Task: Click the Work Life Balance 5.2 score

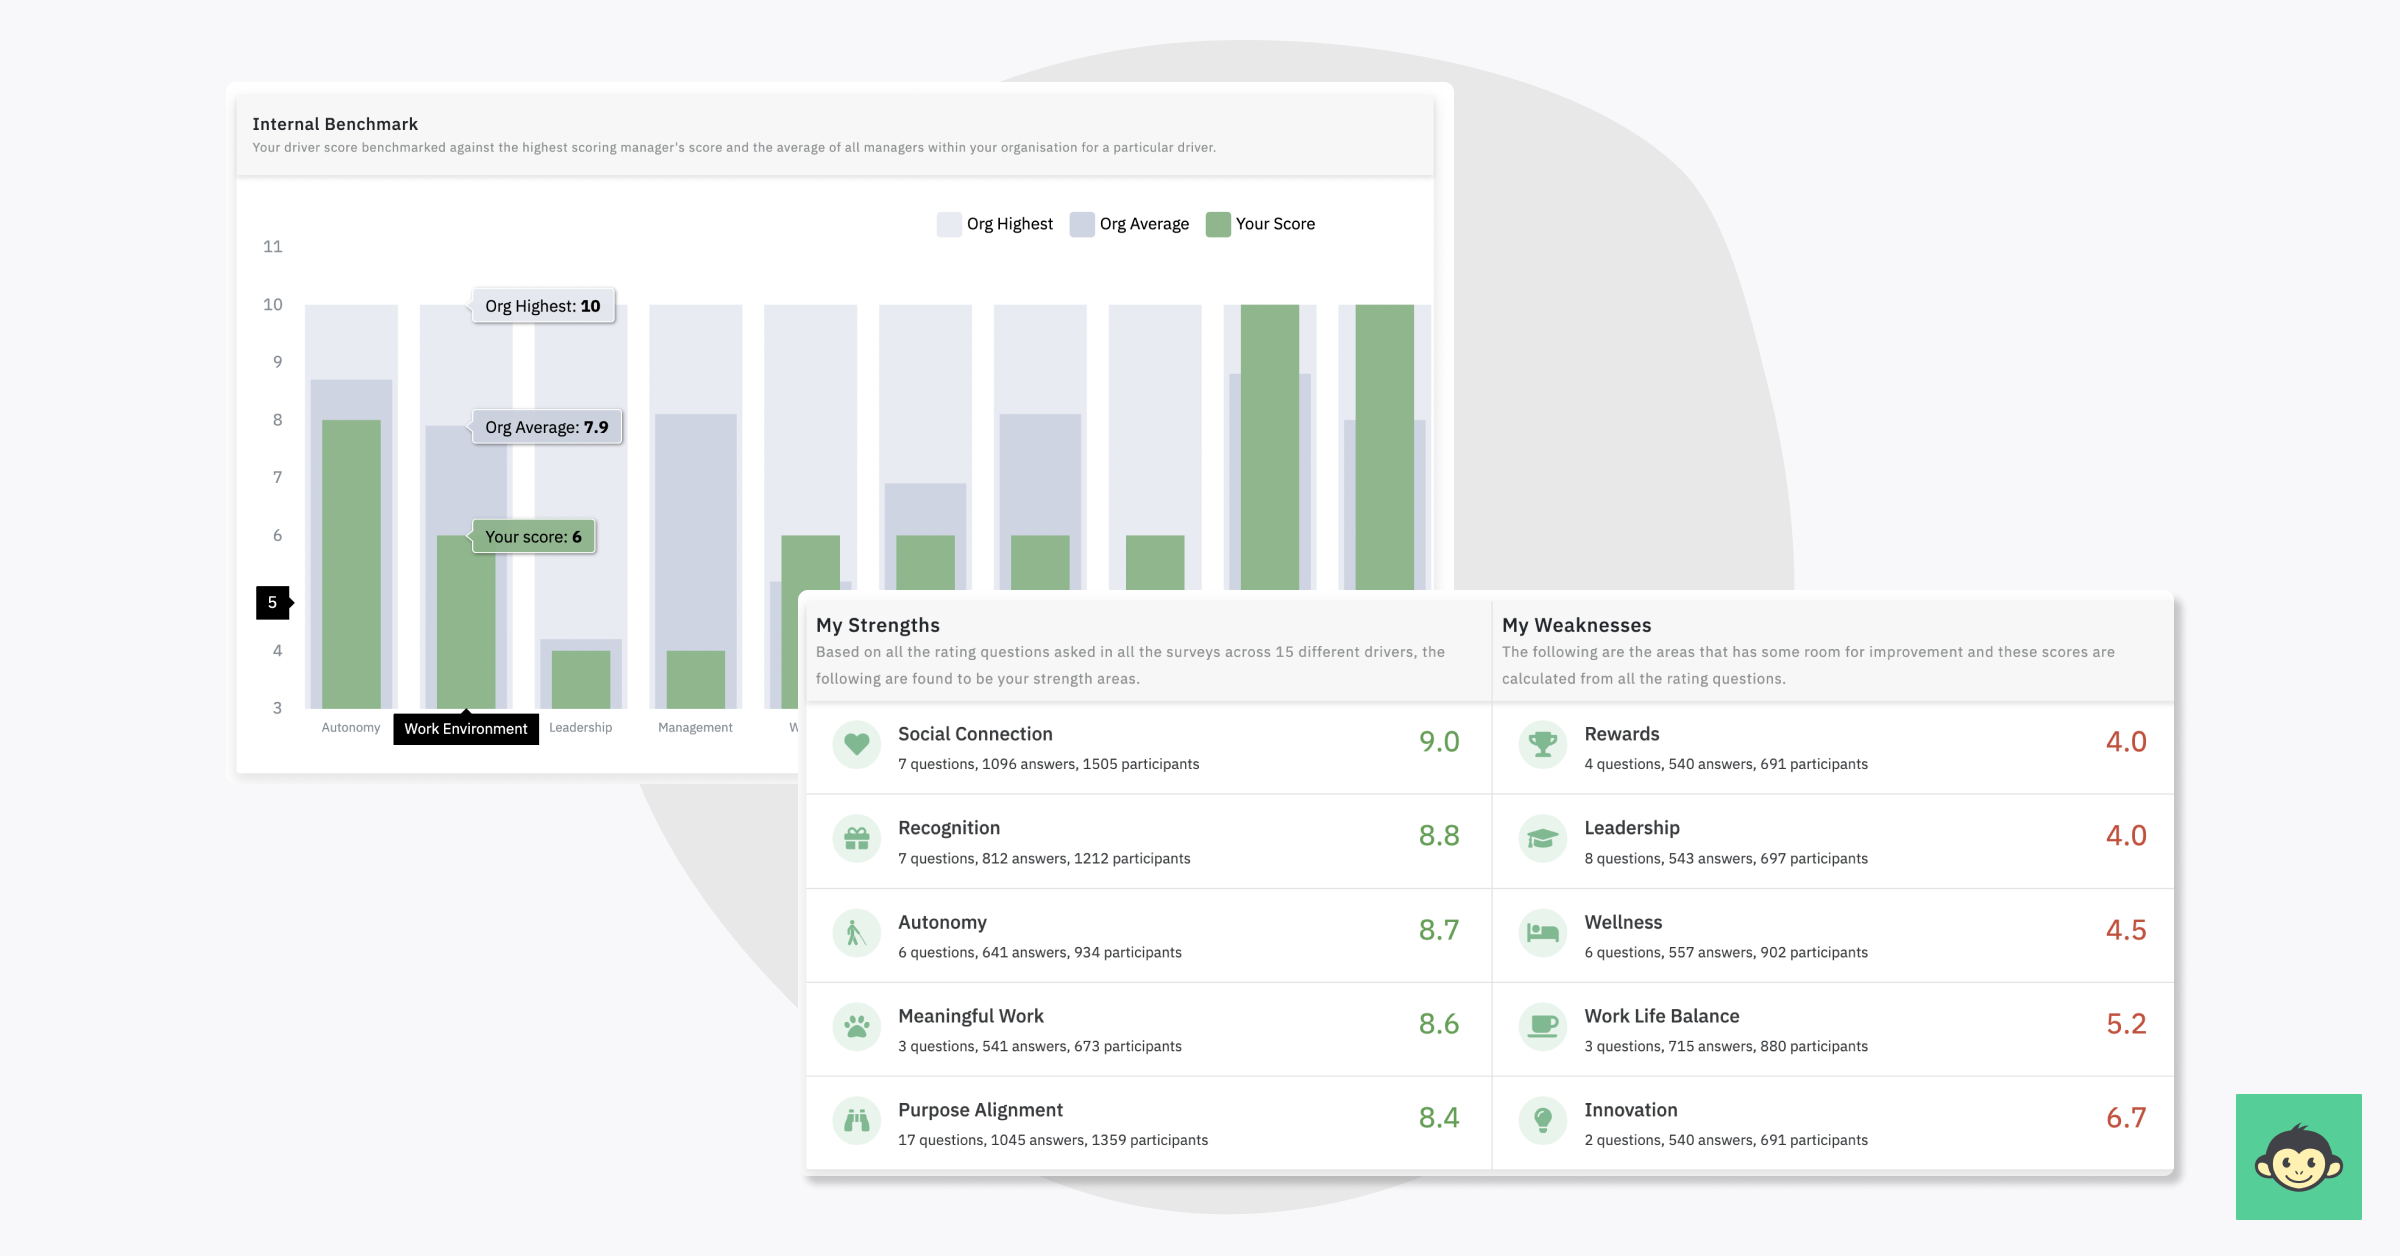Action: tap(2126, 1024)
